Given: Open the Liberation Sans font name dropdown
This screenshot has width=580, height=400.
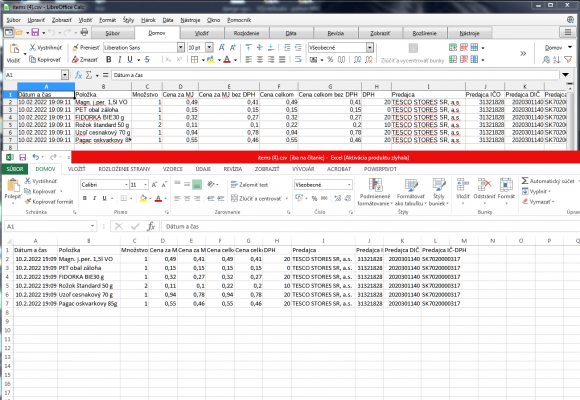Looking at the screenshot, I should point(181,47).
